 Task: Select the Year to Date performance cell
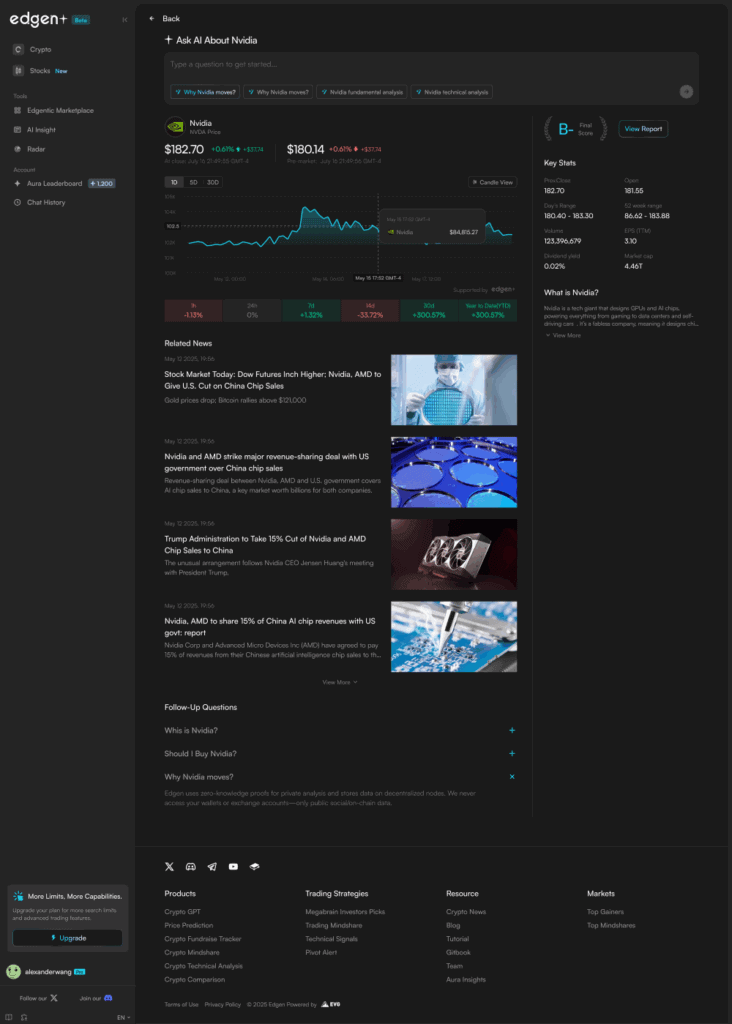point(488,310)
